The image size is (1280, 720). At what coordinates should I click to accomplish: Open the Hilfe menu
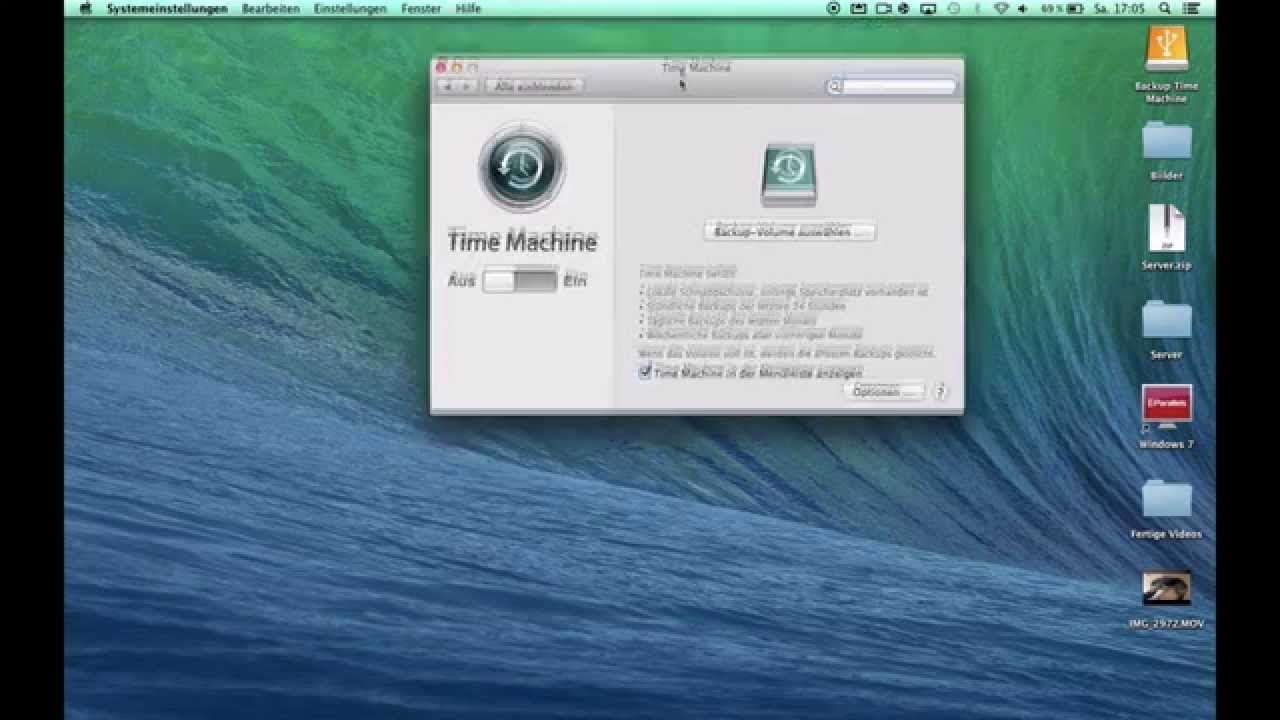(x=468, y=8)
